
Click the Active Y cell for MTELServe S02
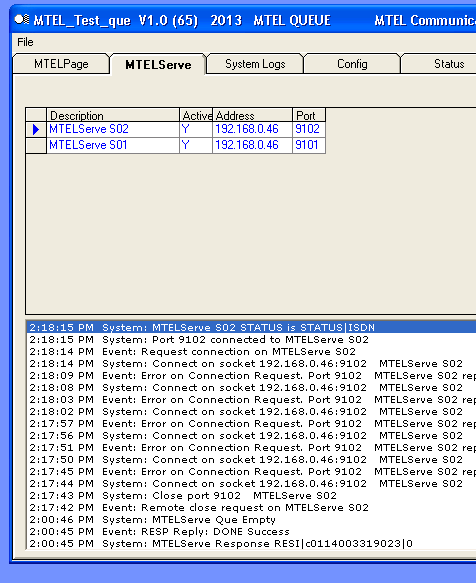pyautogui.click(x=196, y=129)
